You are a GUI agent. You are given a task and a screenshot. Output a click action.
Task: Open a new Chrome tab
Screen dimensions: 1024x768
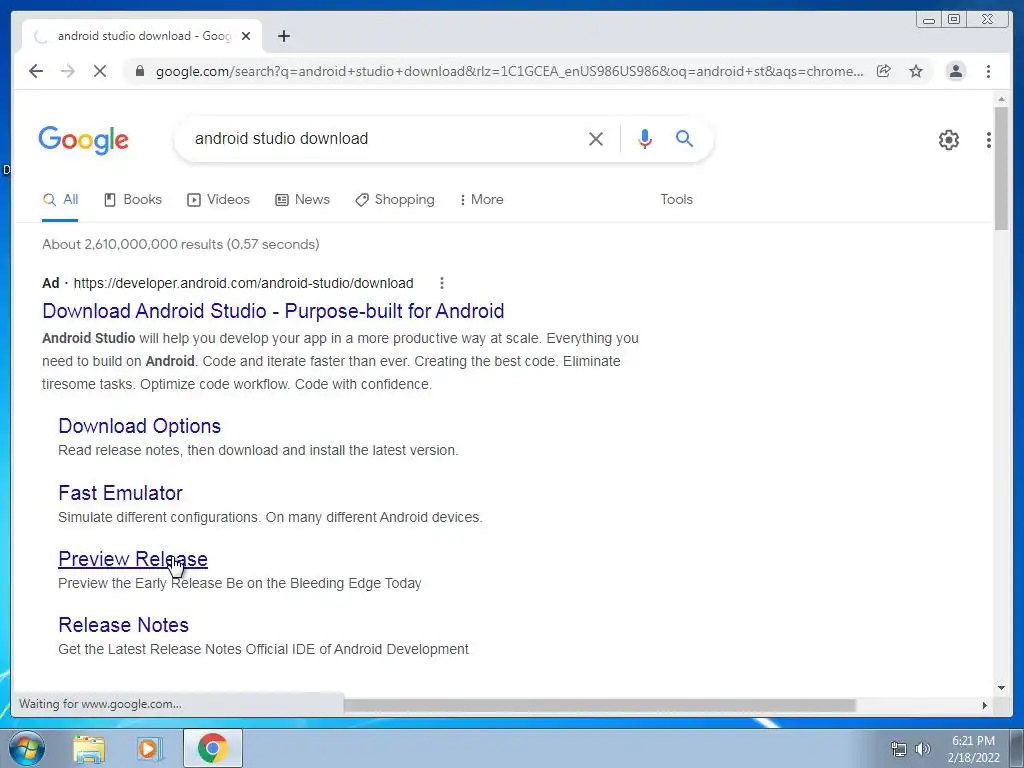[283, 36]
